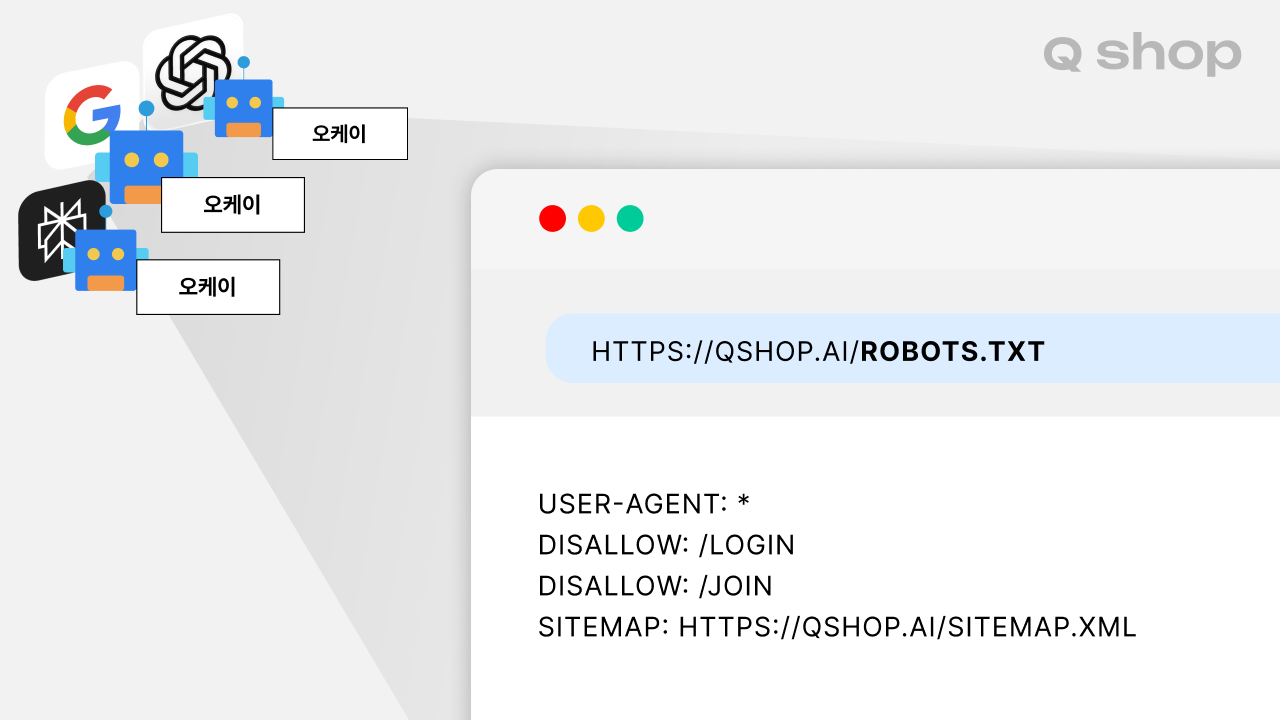Select the DISALLOW: /JOIN line
The image size is (1280, 720).
click(655, 586)
